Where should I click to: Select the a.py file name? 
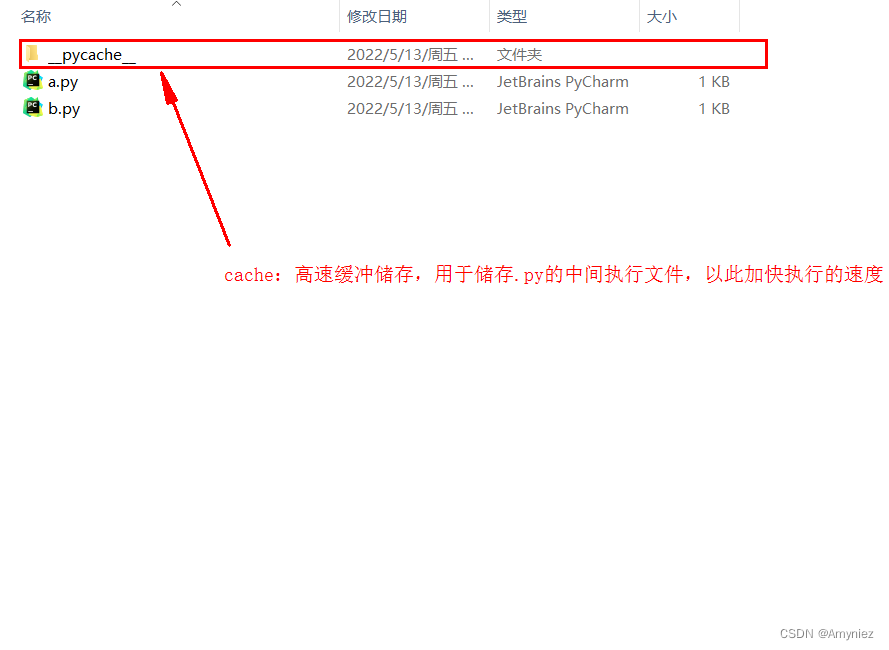[63, 82]
